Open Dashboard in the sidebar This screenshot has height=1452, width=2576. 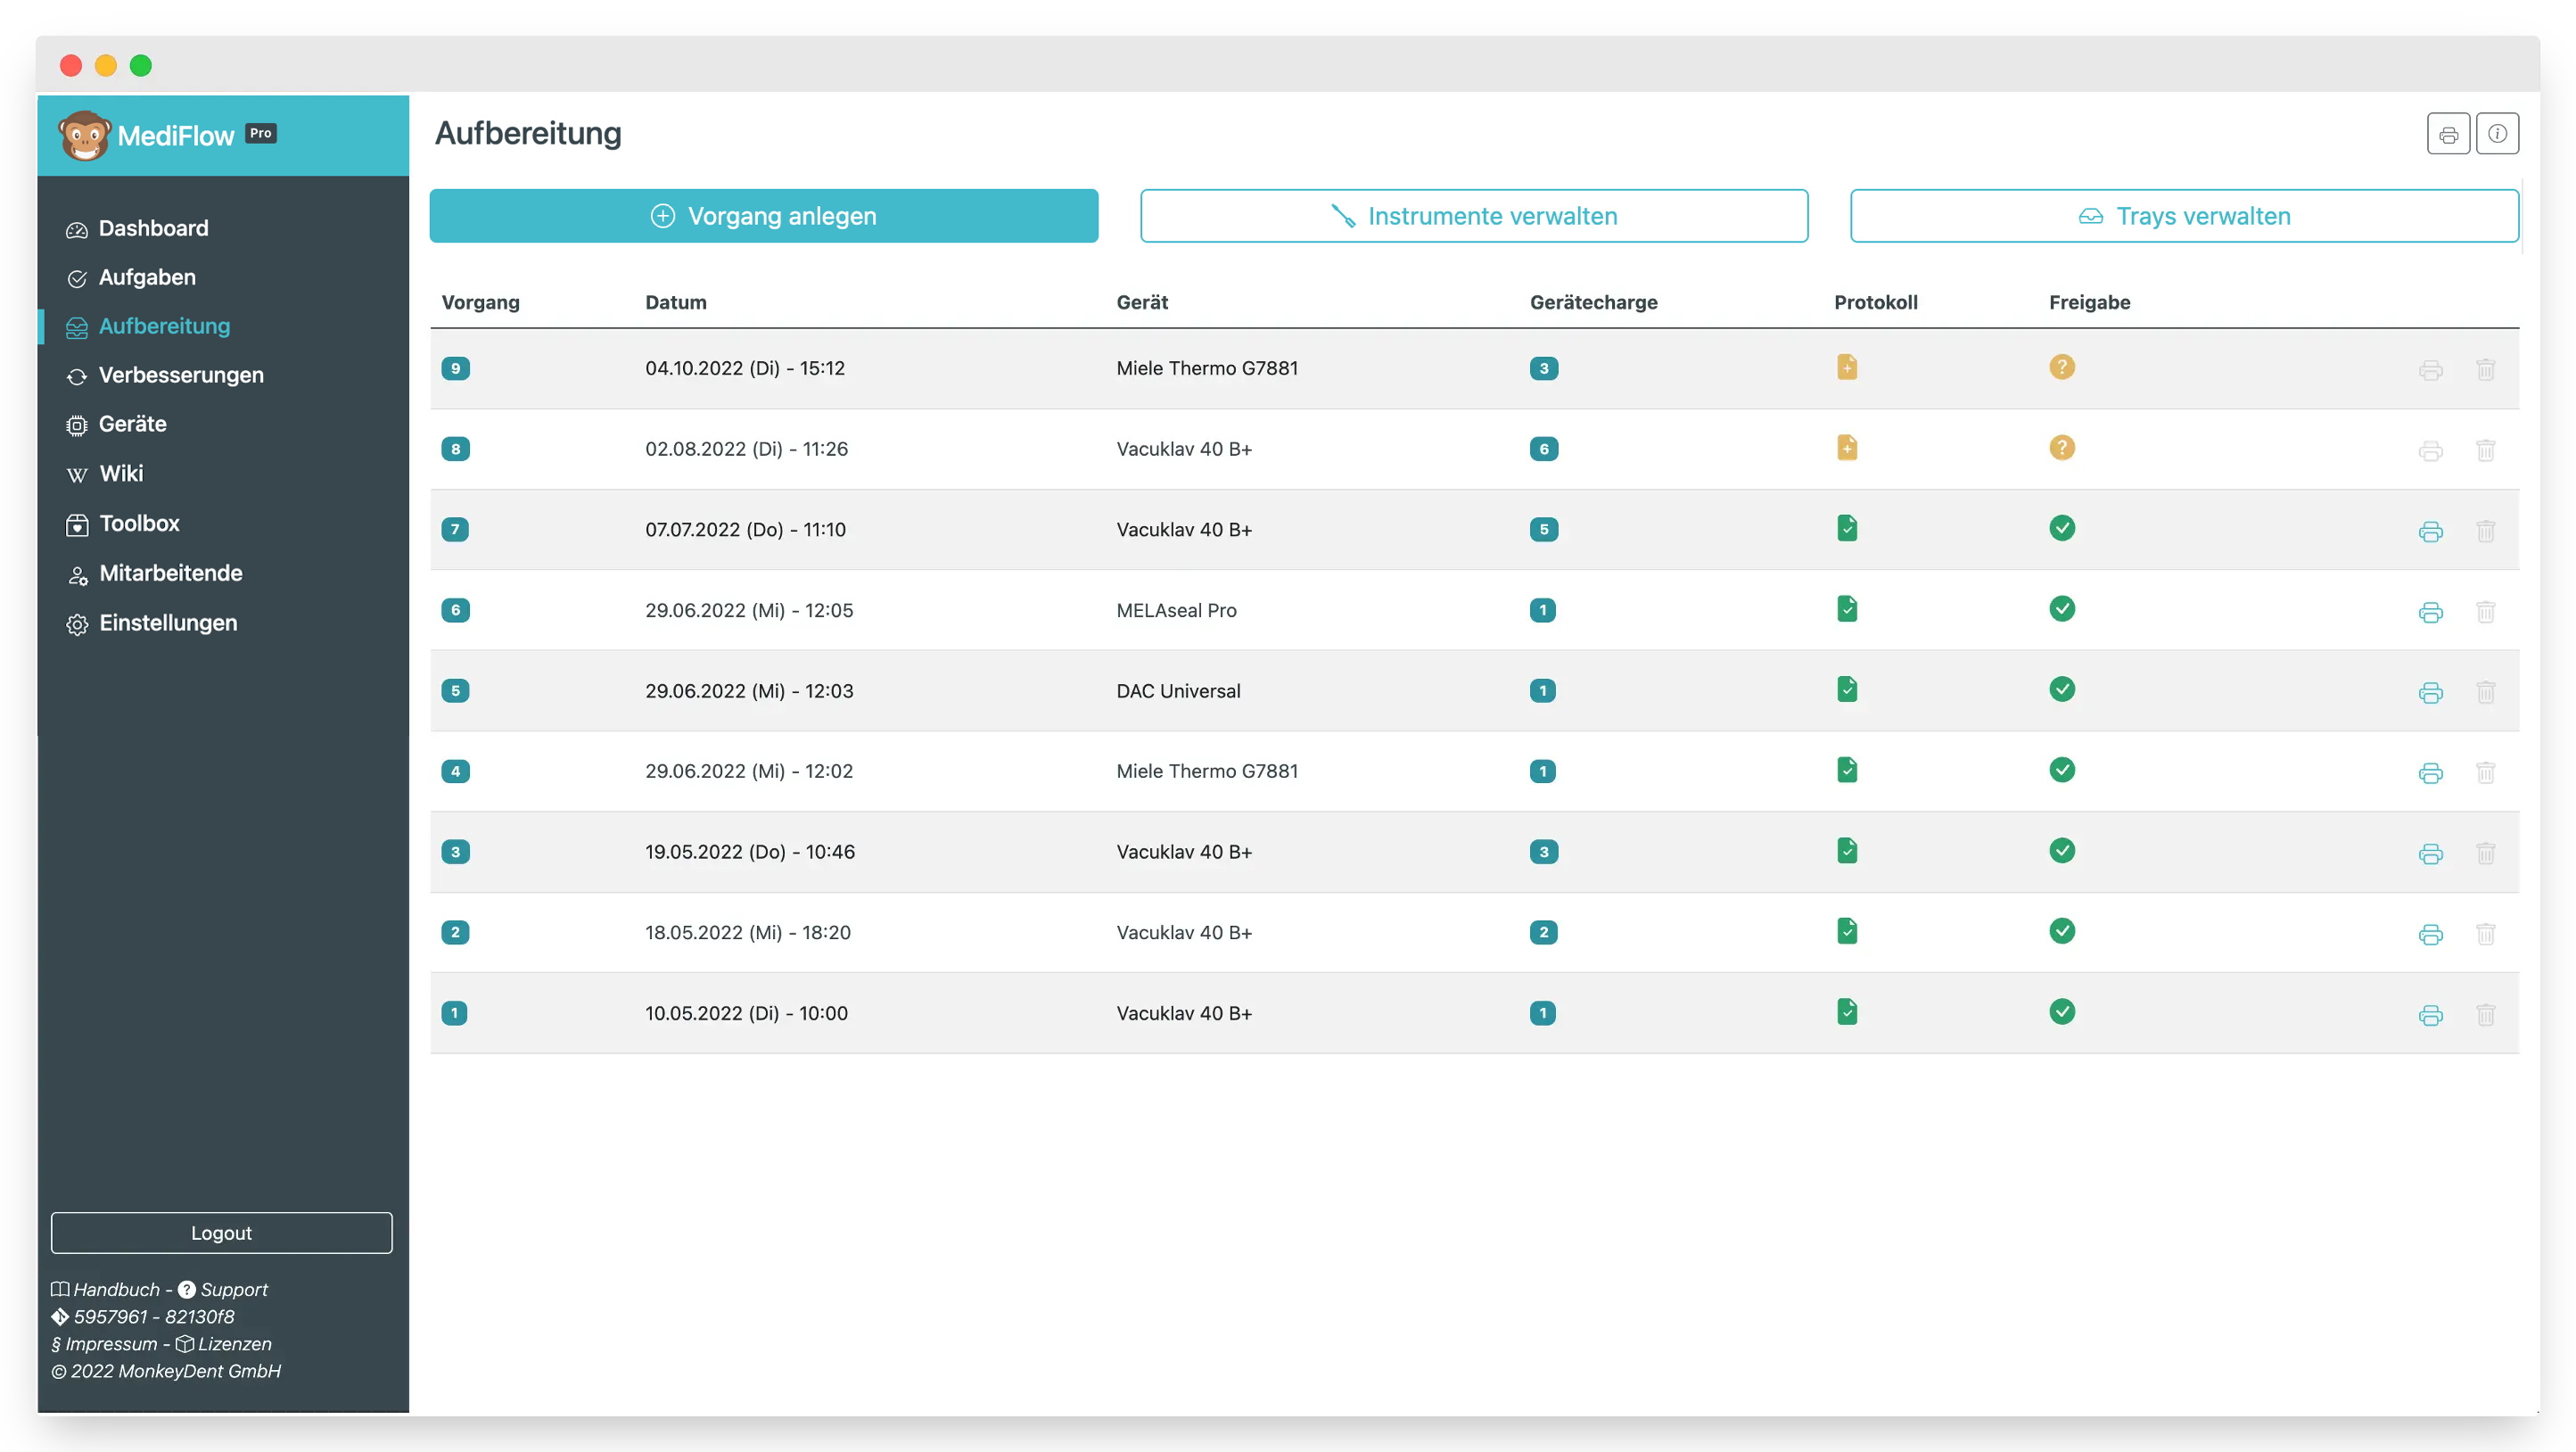pyautogui.click(x=137, y=228)
